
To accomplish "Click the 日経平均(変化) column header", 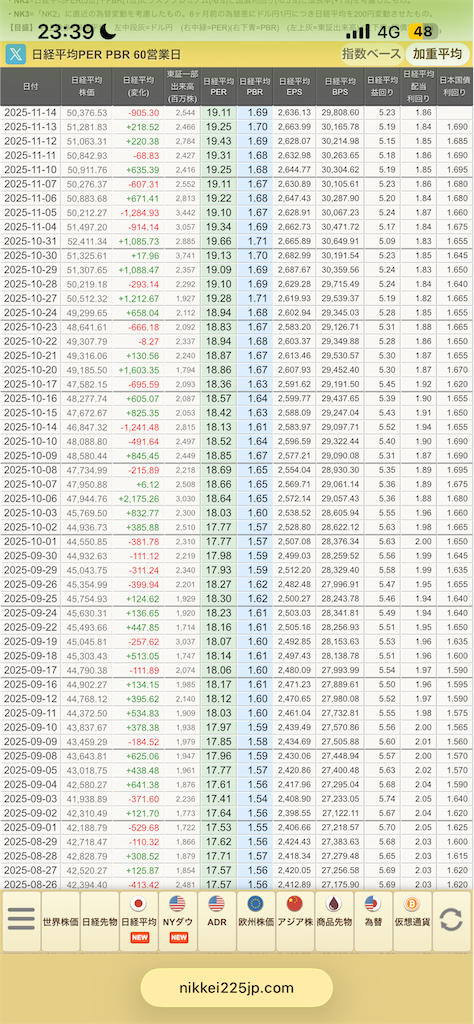I will click(138, 86).
